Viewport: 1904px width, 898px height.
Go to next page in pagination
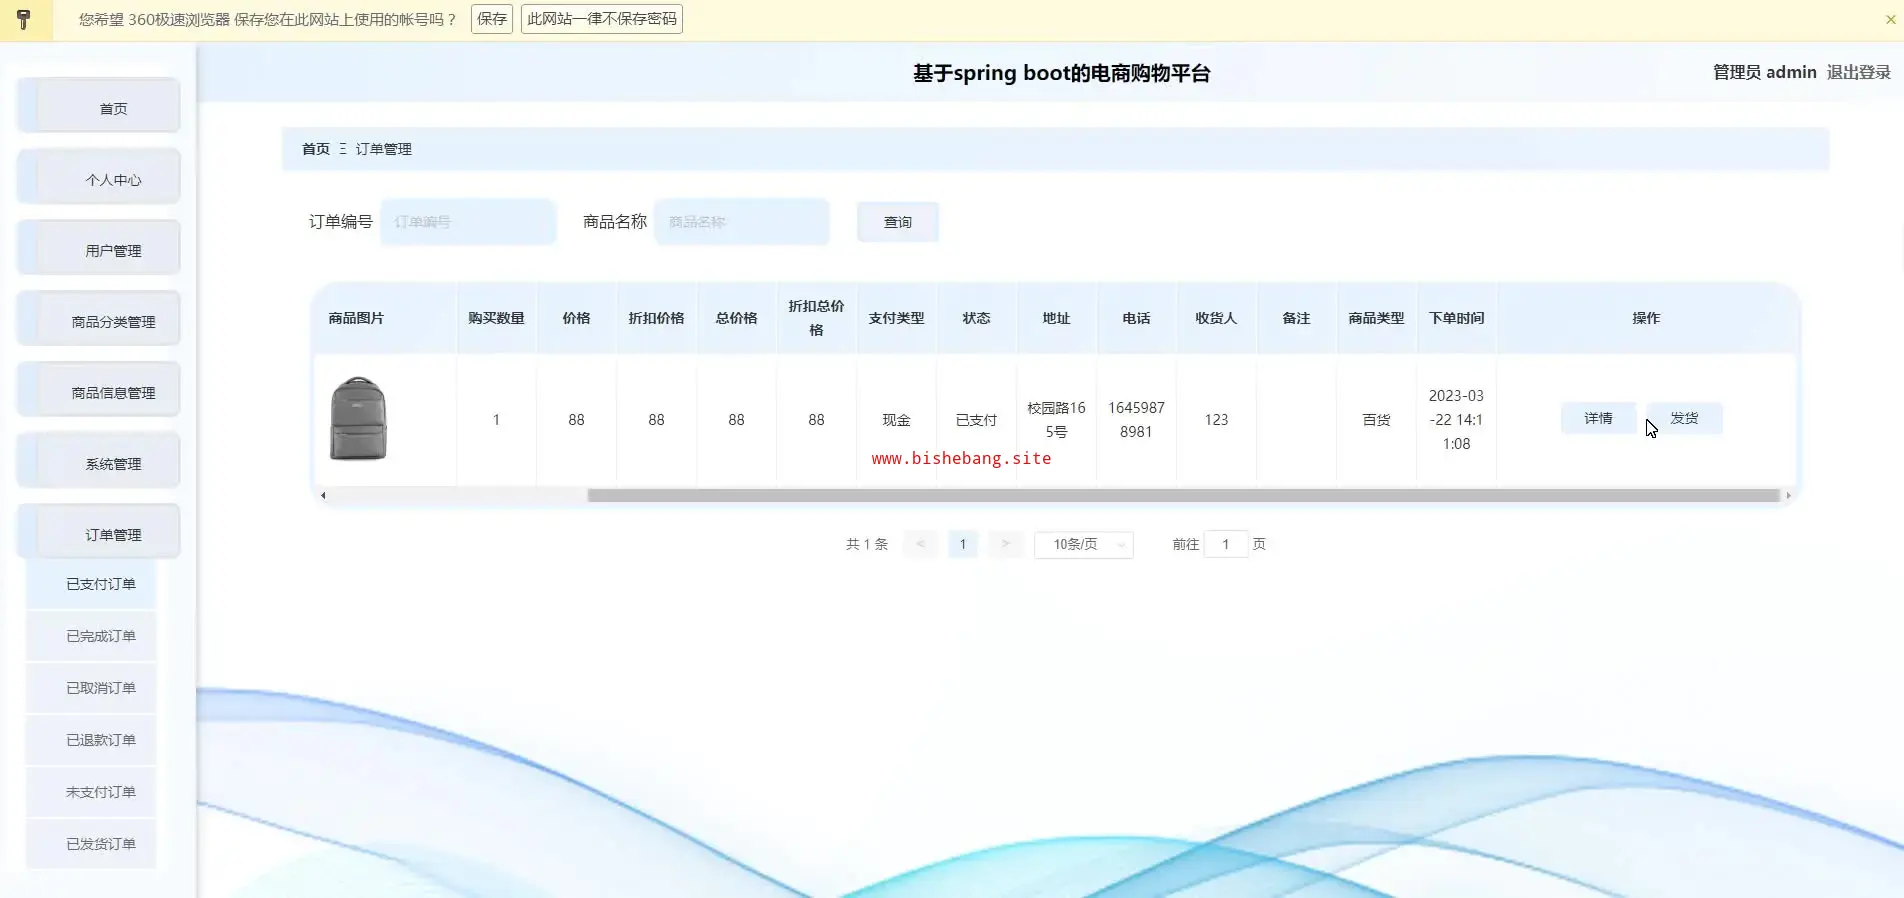pyautogui.click(x=1005, y=544)
